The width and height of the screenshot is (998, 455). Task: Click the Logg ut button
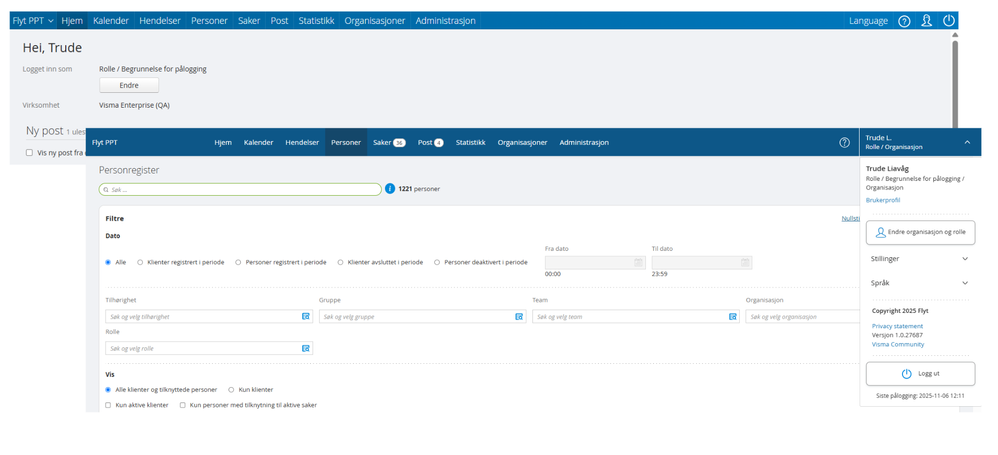tap(920, 374)
